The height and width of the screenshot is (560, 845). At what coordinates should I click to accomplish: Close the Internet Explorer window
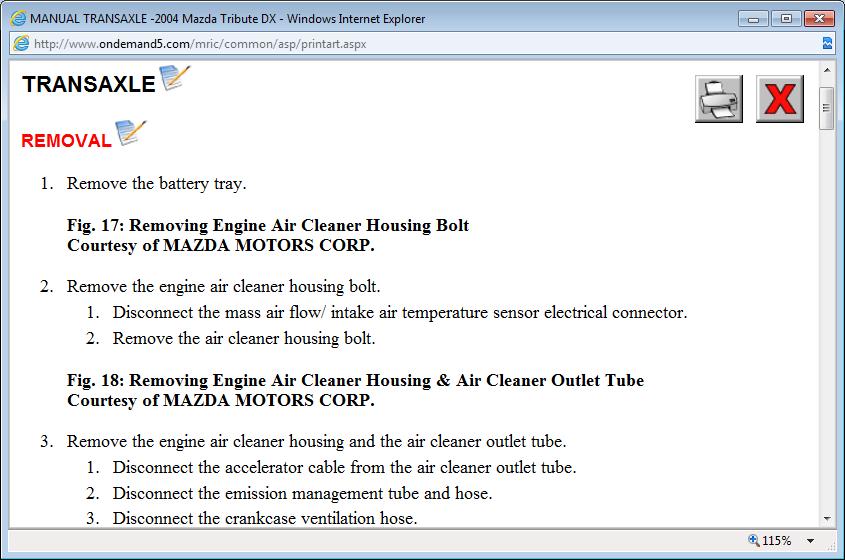pos(819,19)
